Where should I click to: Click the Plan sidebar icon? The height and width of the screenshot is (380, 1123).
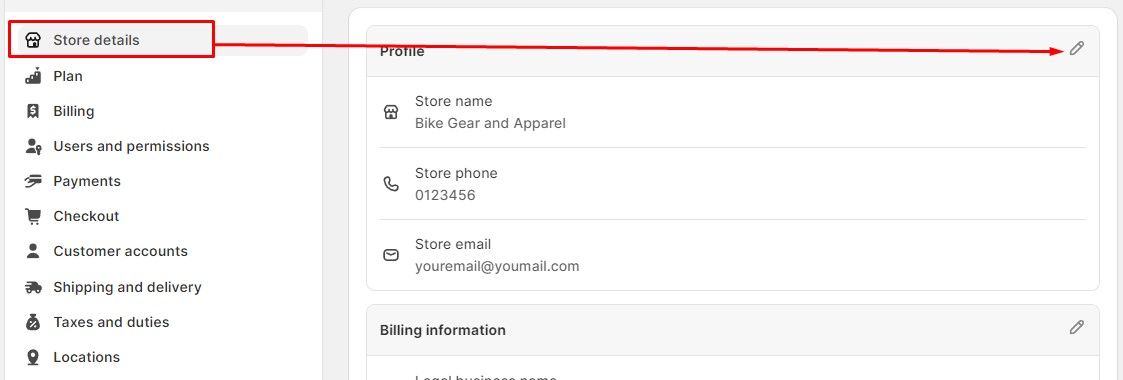33,76
